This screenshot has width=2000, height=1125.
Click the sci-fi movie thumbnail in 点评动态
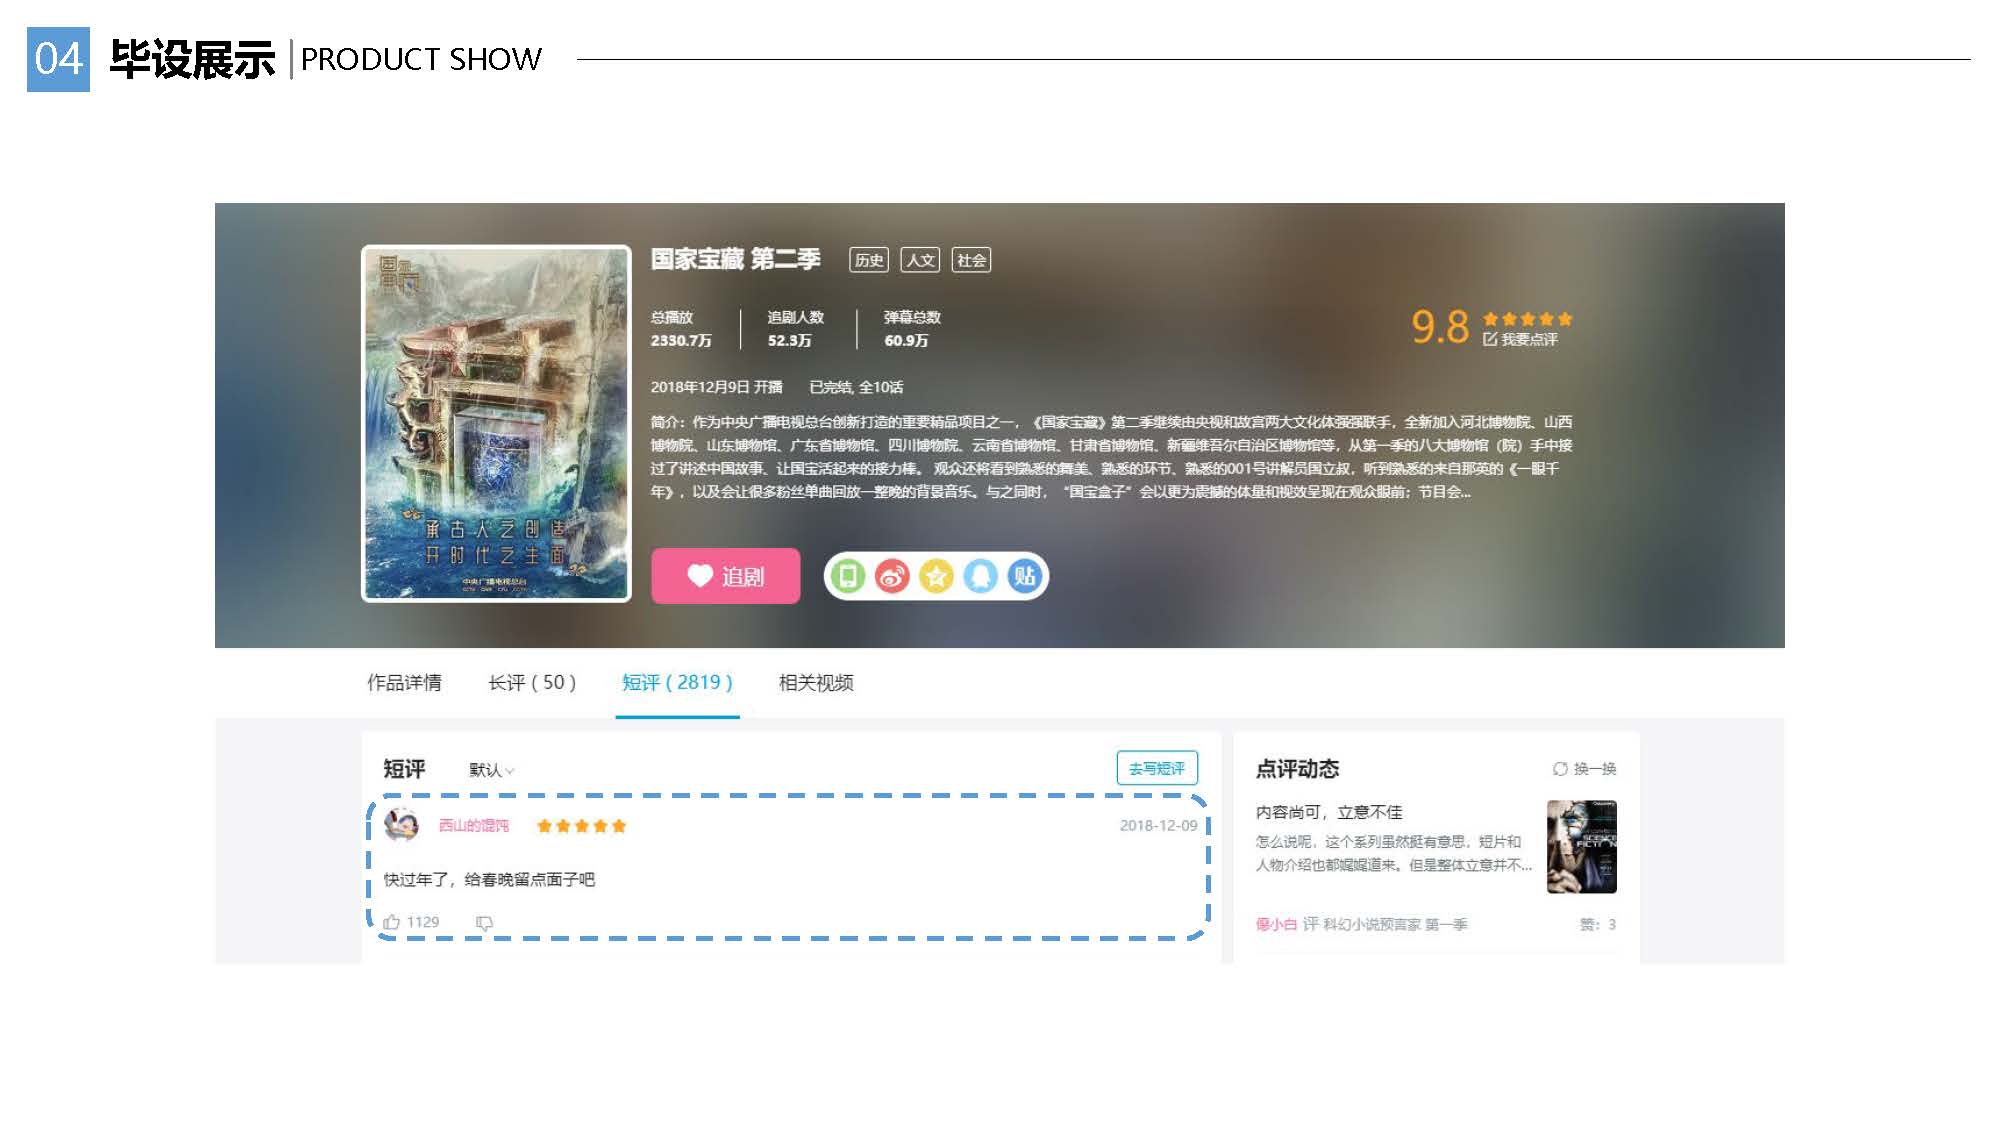pyautogui.click(x=1581, y=847)
